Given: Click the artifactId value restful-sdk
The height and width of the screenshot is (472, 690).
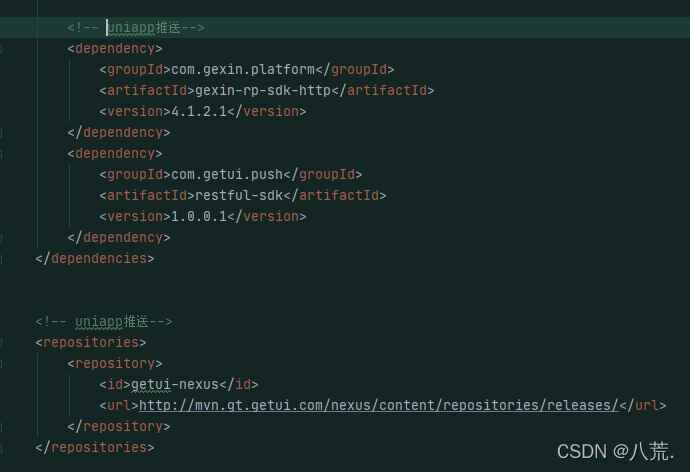Looking at the screenshot, I should pos(239,195).
